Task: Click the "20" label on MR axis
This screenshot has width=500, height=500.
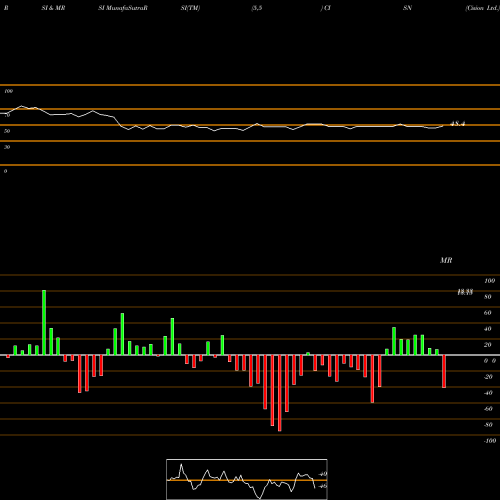Action: click(x=488, y=345)
